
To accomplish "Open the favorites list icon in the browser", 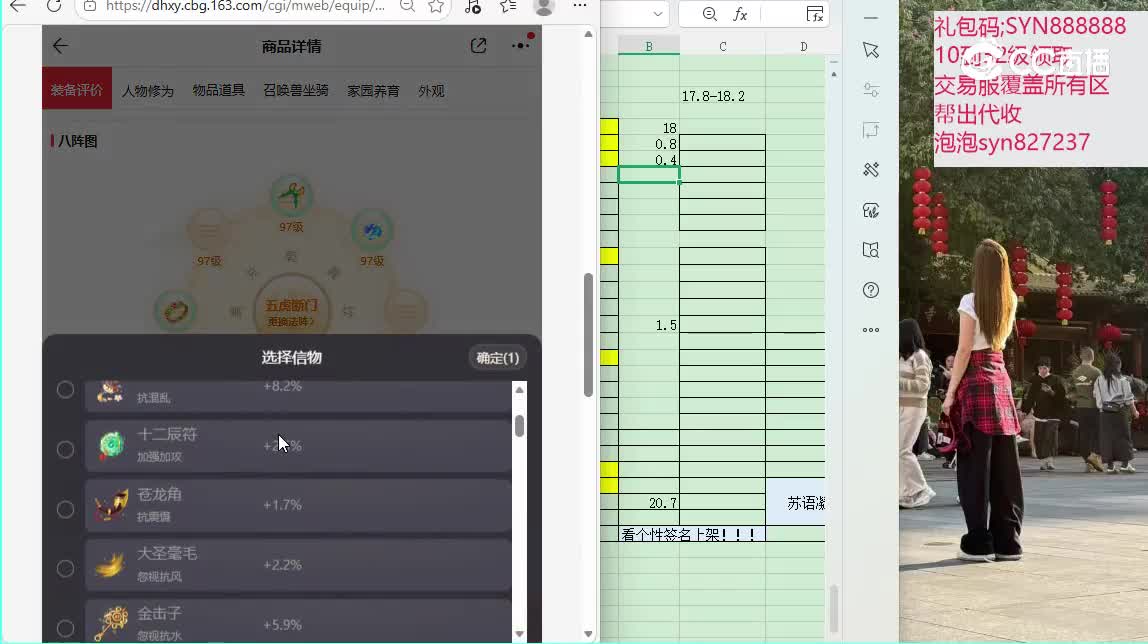I will pos(507,7).
